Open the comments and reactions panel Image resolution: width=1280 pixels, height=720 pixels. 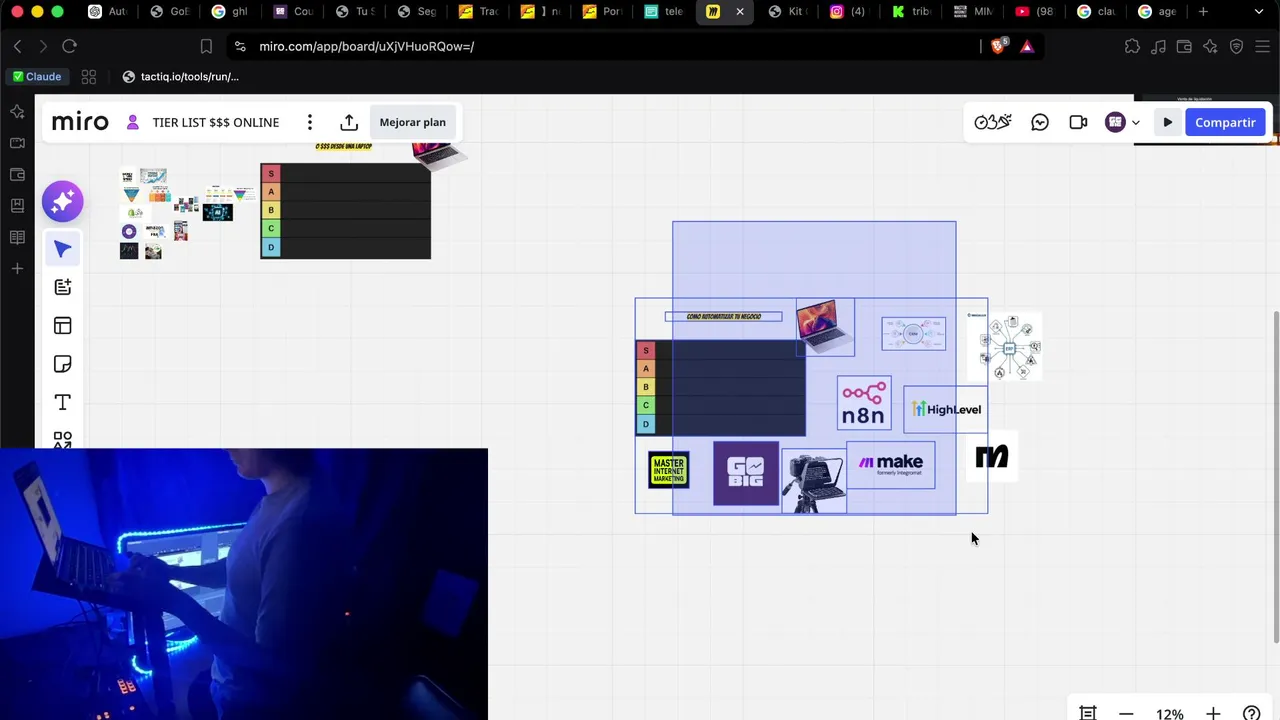1040,122
